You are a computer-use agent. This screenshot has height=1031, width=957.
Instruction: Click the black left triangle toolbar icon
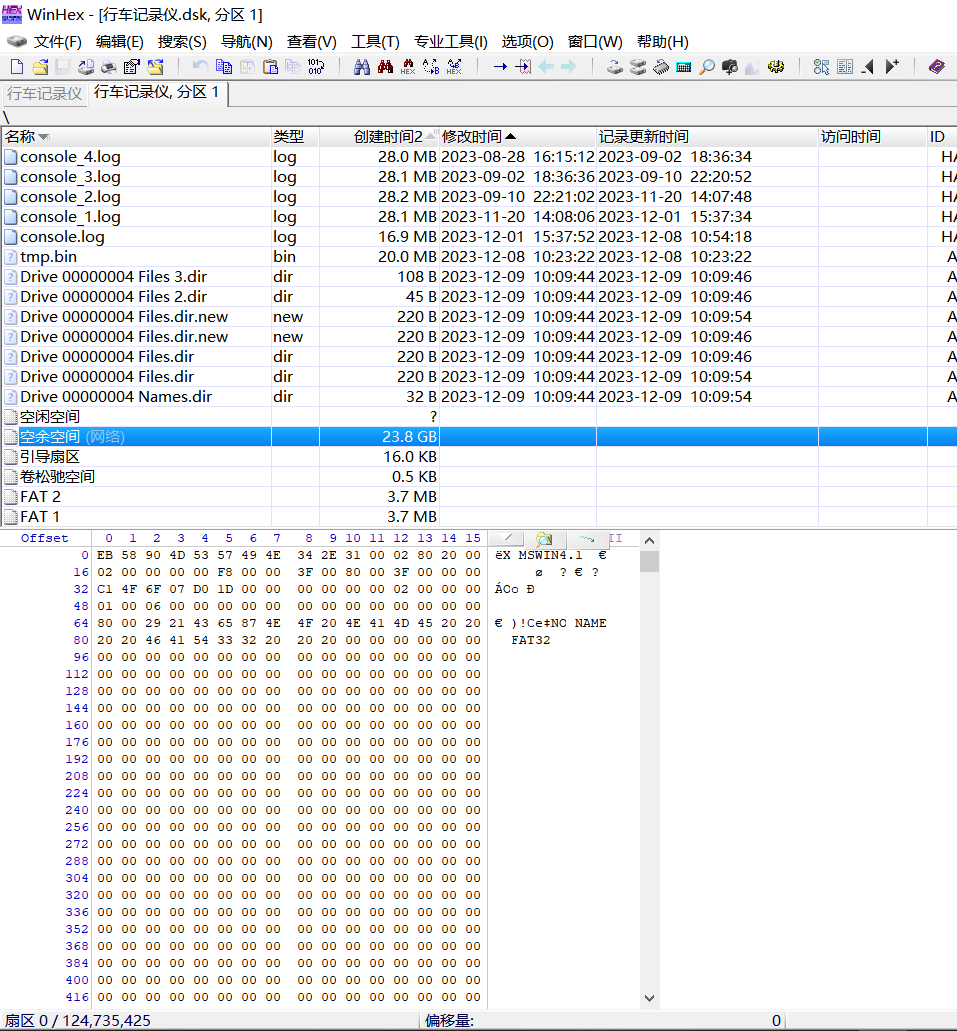pos(868,66)
